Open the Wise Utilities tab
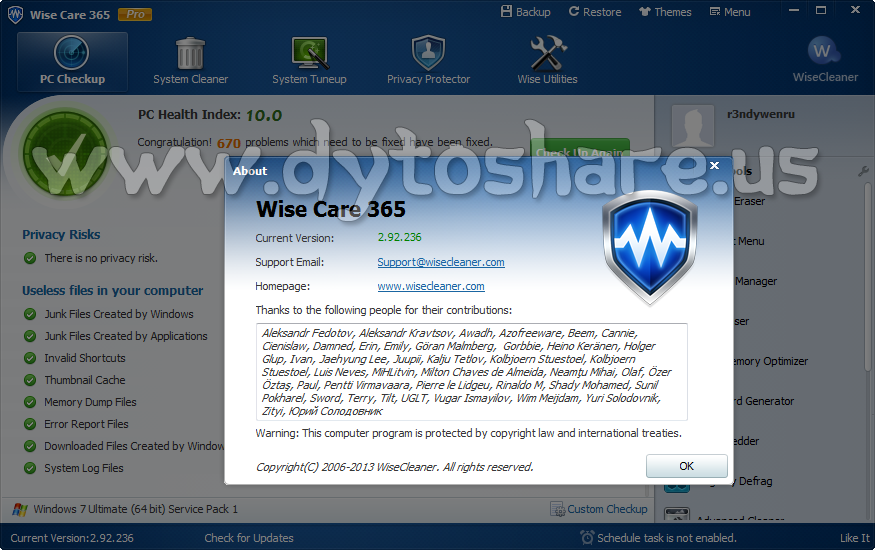The image size is (875, 550). click(x=547, y=61)
